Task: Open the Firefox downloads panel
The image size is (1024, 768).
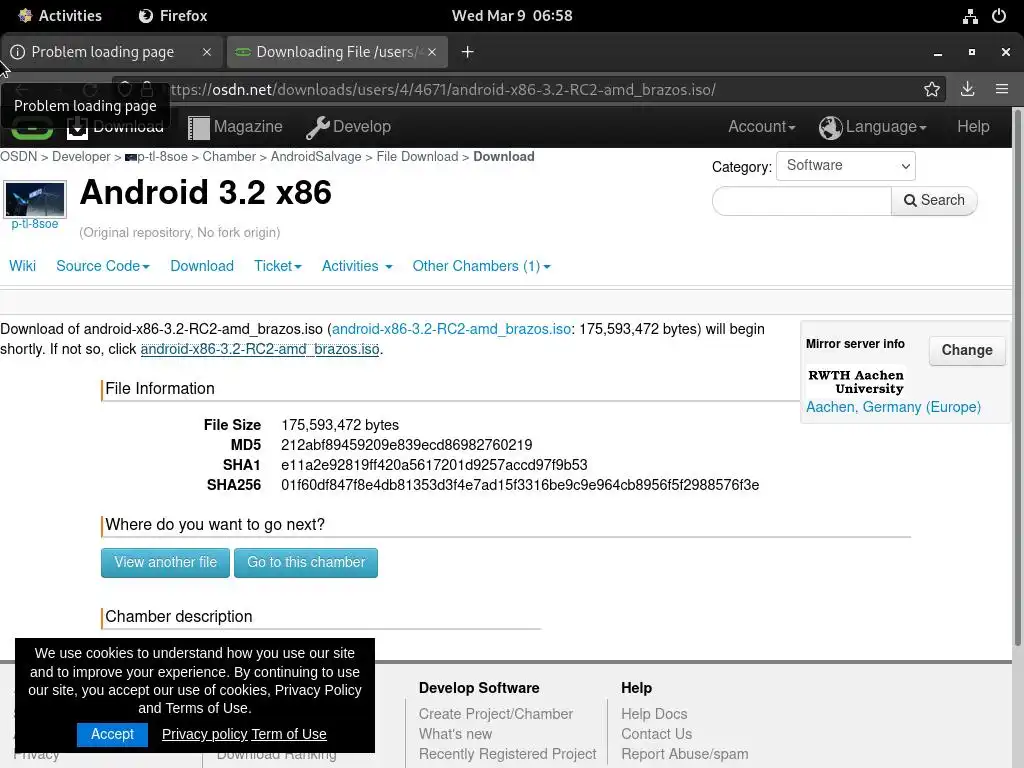Action: (967, 89)
